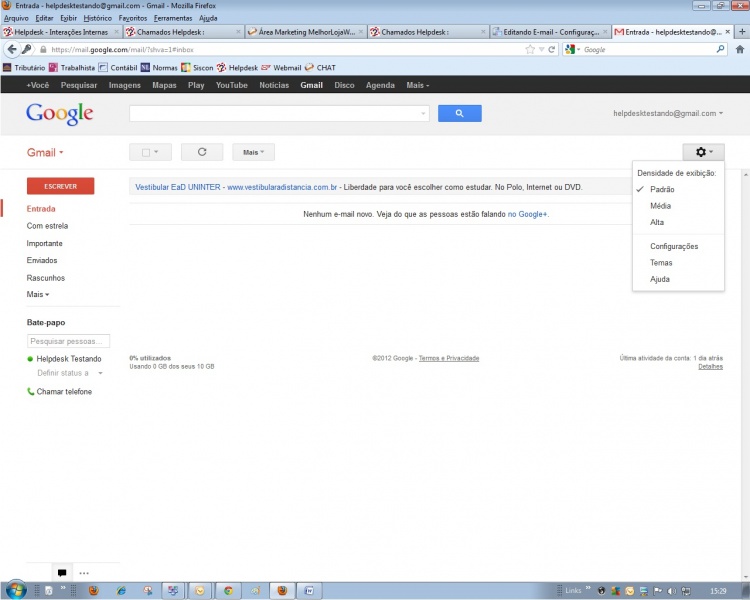The height and width of the screenshot is (600, 750).
Task: Open Word from the taskbar
Action: (x=309, y=591)
